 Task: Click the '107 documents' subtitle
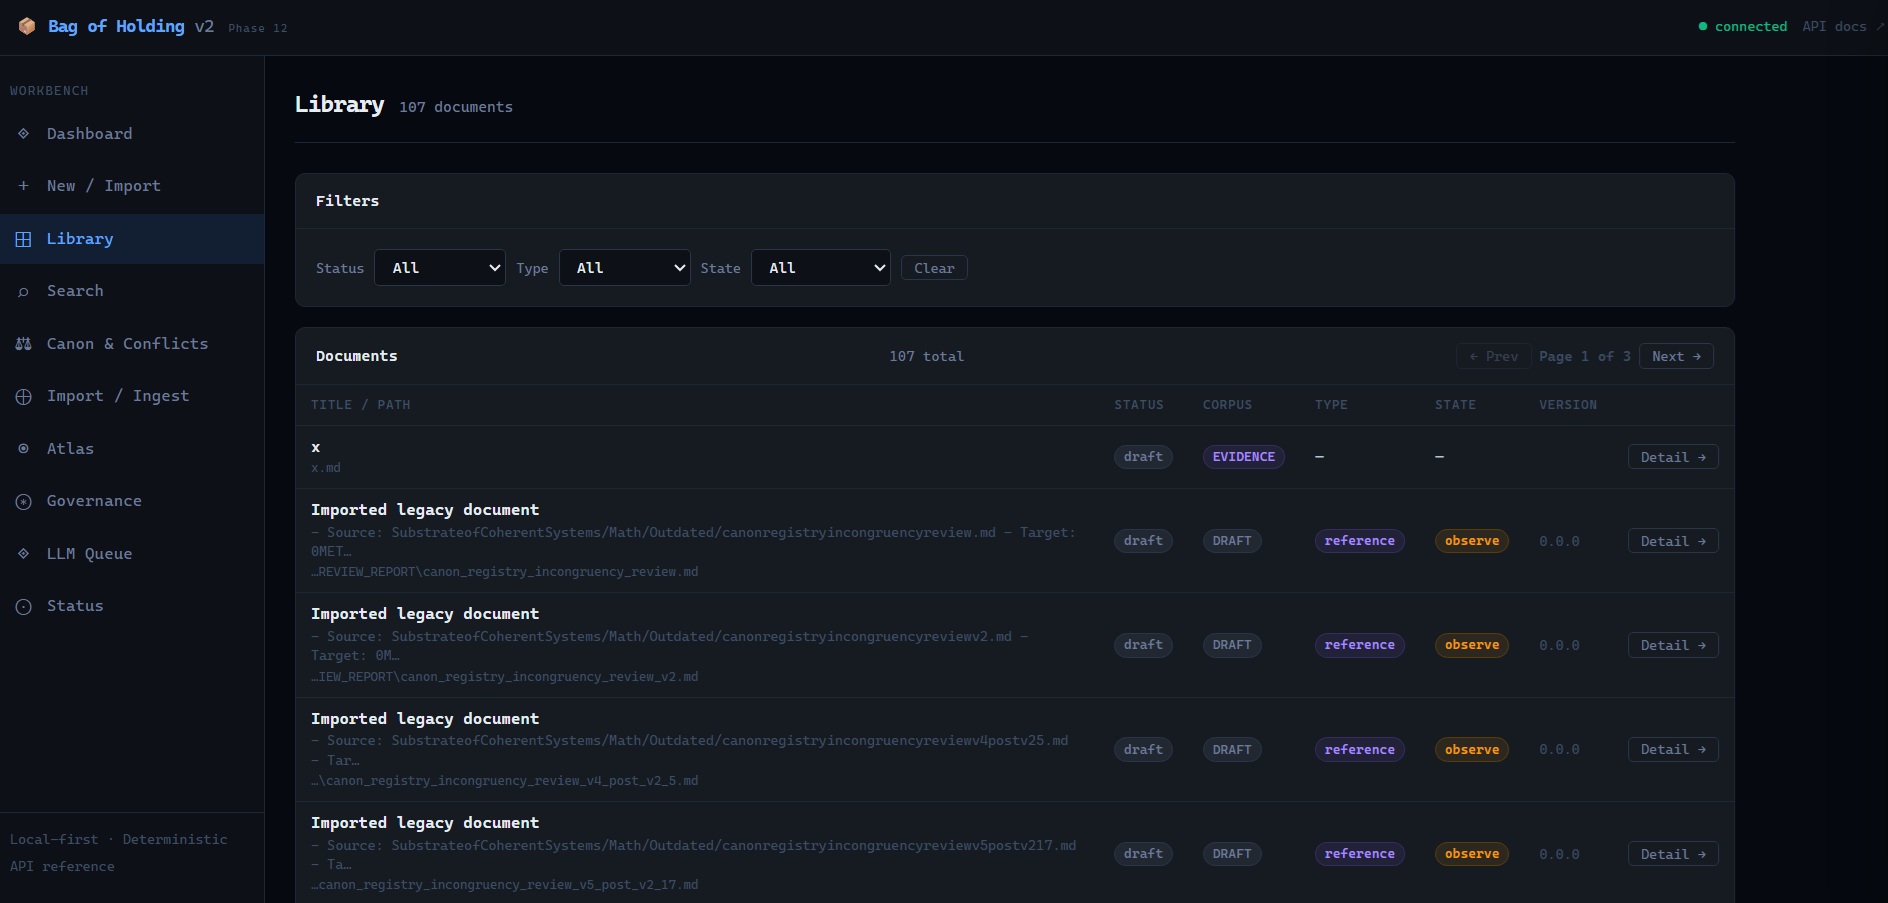tap(456, 107)
